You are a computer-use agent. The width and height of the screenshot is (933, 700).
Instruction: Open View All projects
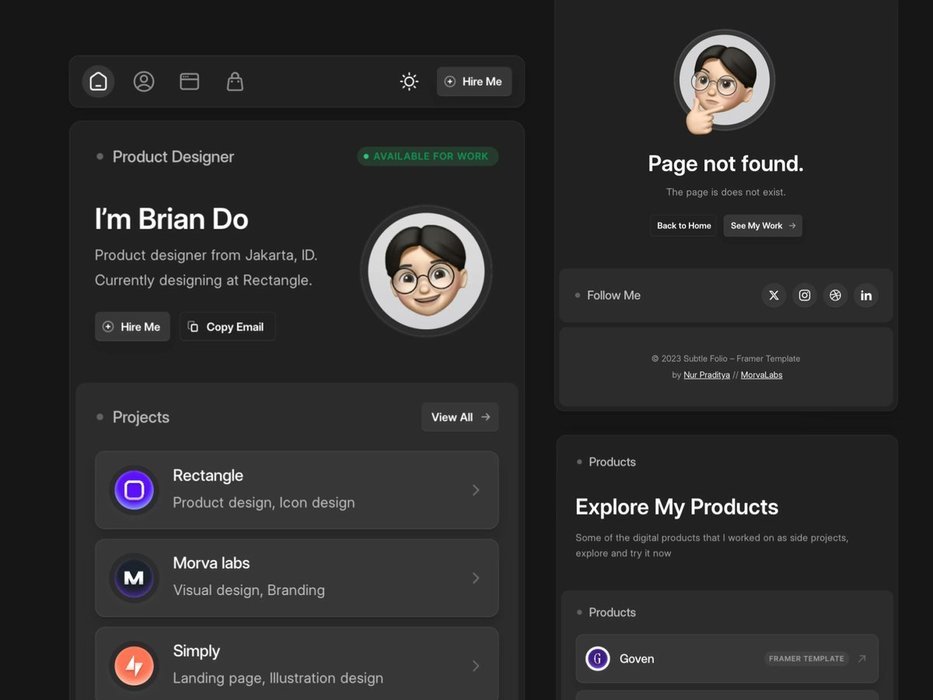[x=460, y=417]
